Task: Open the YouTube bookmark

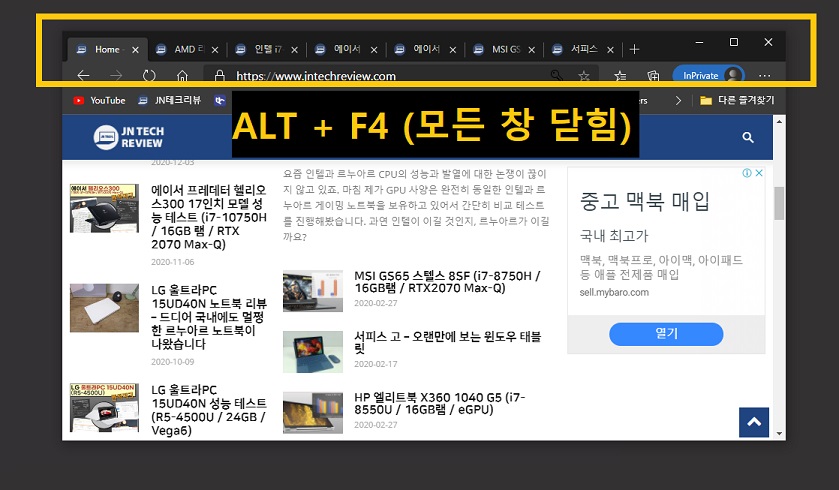Action: pos(100,100)
